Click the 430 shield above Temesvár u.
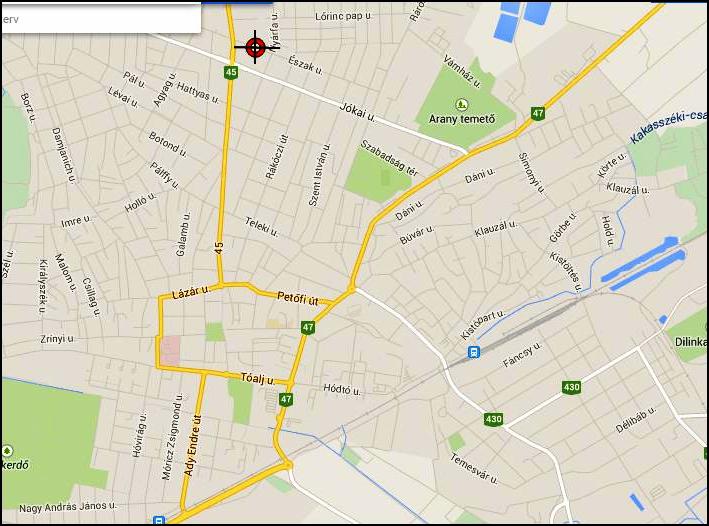 tap(493, 419)
